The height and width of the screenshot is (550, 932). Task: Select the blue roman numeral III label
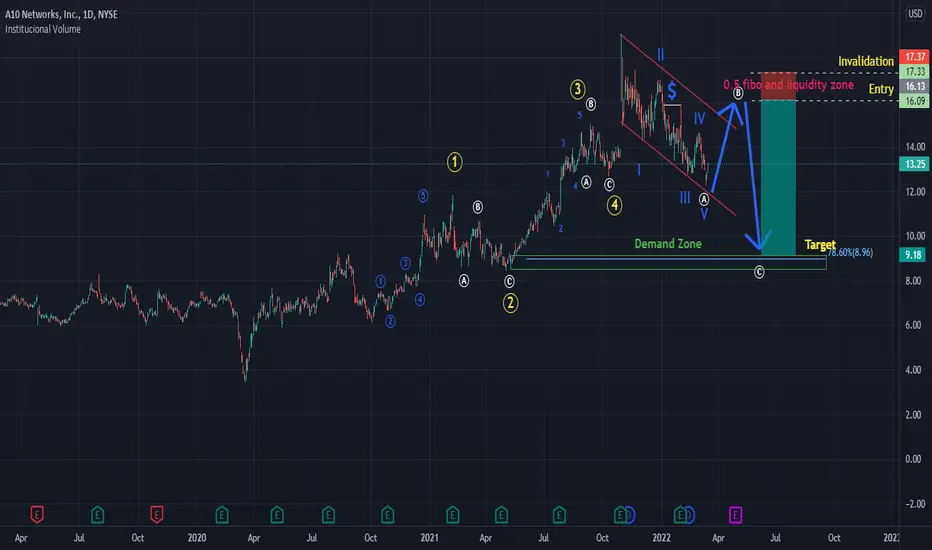pyautogui.click(x=685, y=198)
